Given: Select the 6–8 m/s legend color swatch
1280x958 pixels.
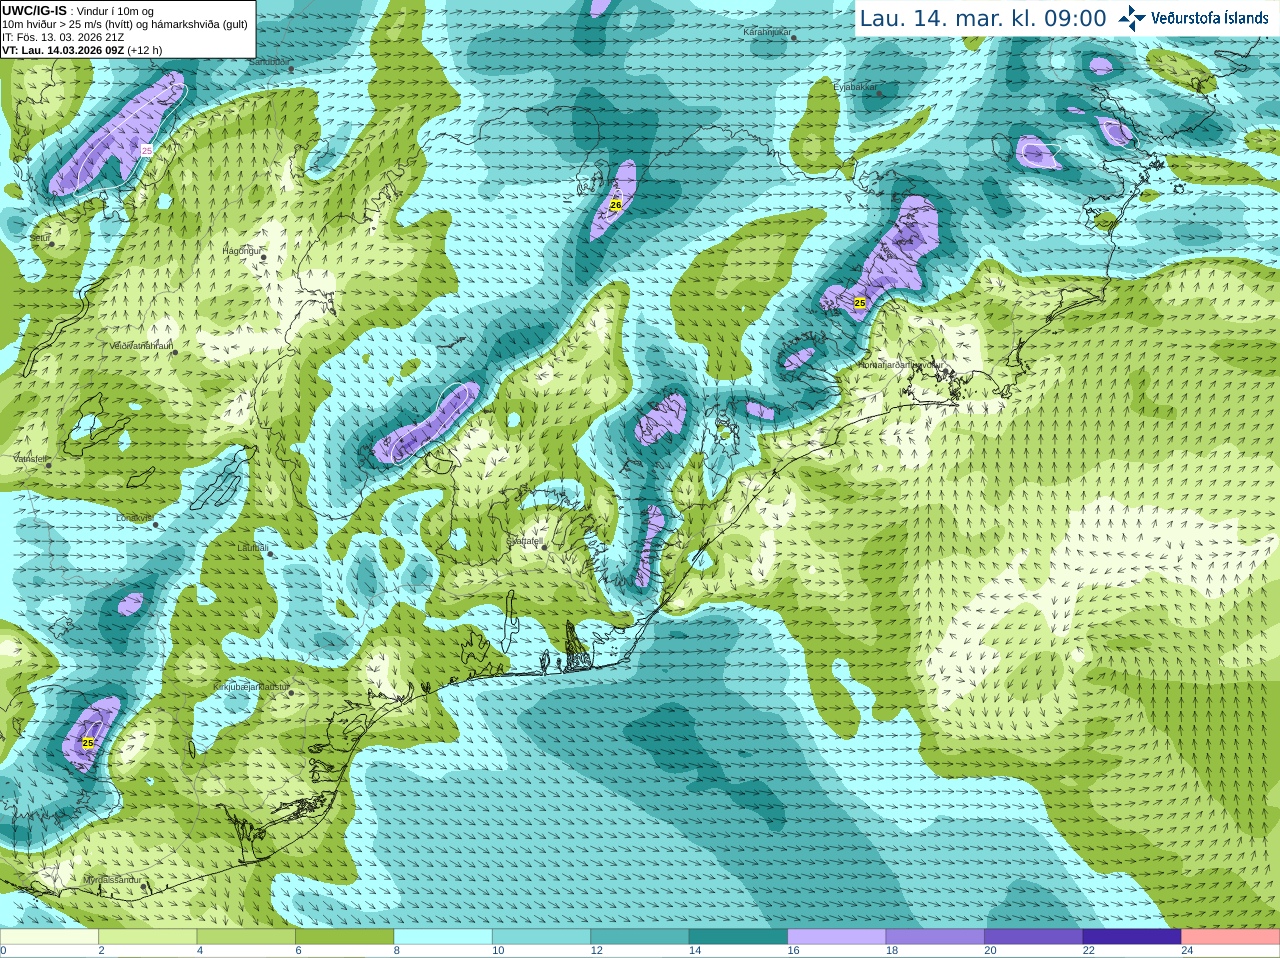Looking at the screenshot, I should tap(344, 936).
